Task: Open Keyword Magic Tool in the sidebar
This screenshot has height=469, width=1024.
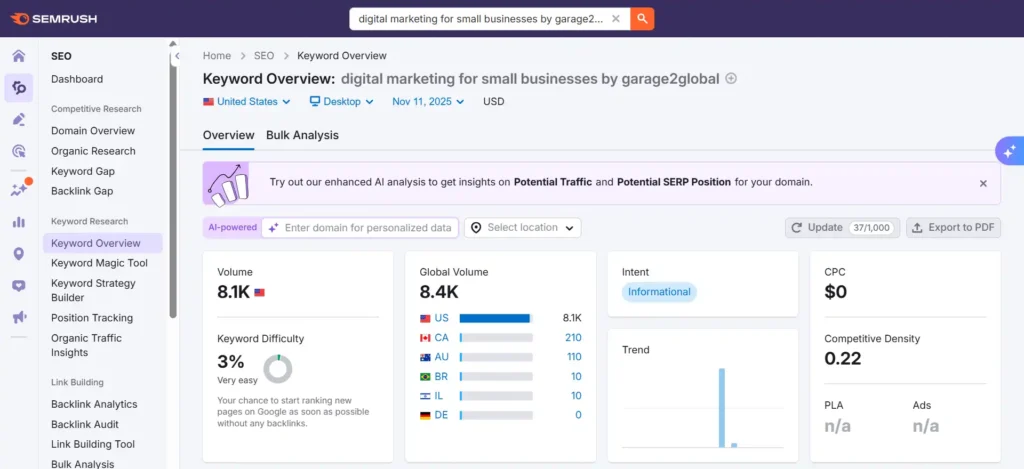Action: [x=99, y=263]
